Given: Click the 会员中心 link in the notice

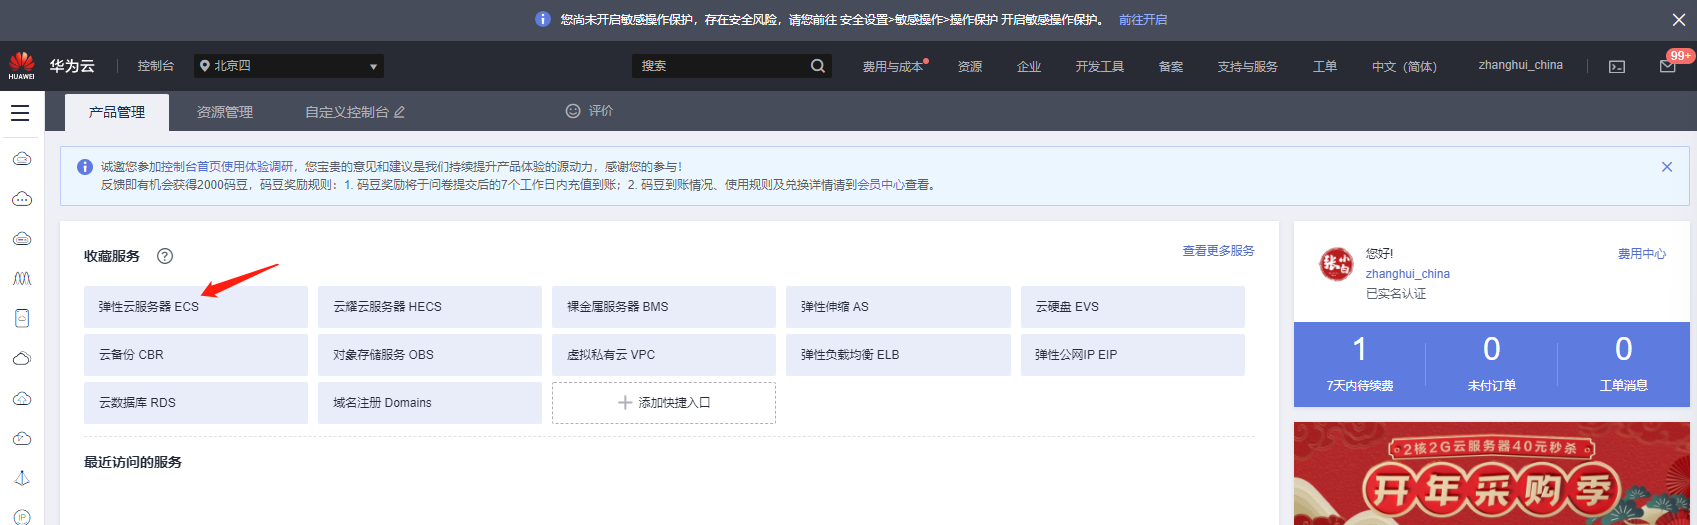Looking at the screenshot, I should click(881, 185).
